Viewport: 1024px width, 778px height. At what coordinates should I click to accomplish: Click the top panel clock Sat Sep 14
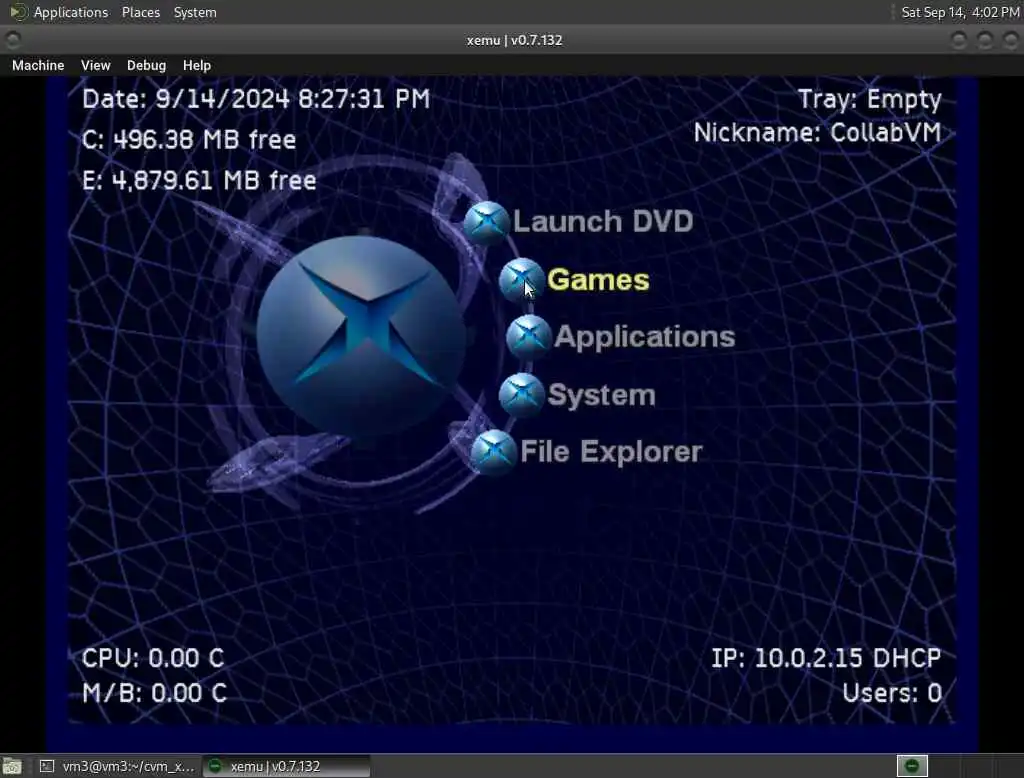pyautogui.click(x=960, y=12)
